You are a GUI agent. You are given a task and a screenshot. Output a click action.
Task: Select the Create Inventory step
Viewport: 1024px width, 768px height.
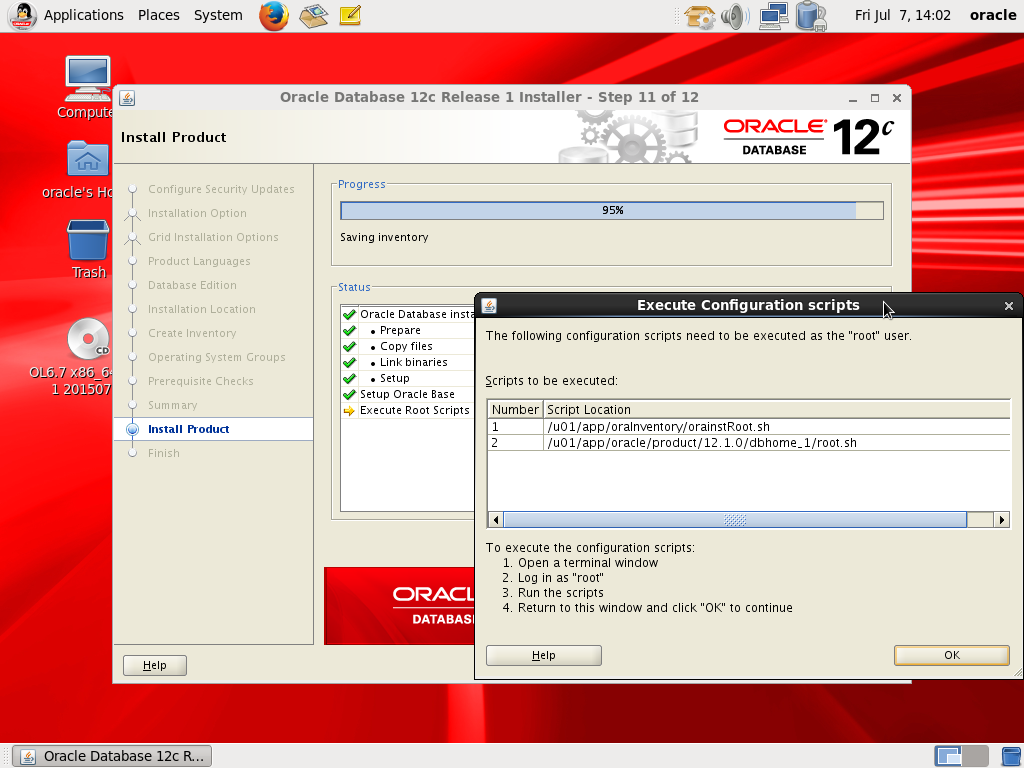(192, 333)
